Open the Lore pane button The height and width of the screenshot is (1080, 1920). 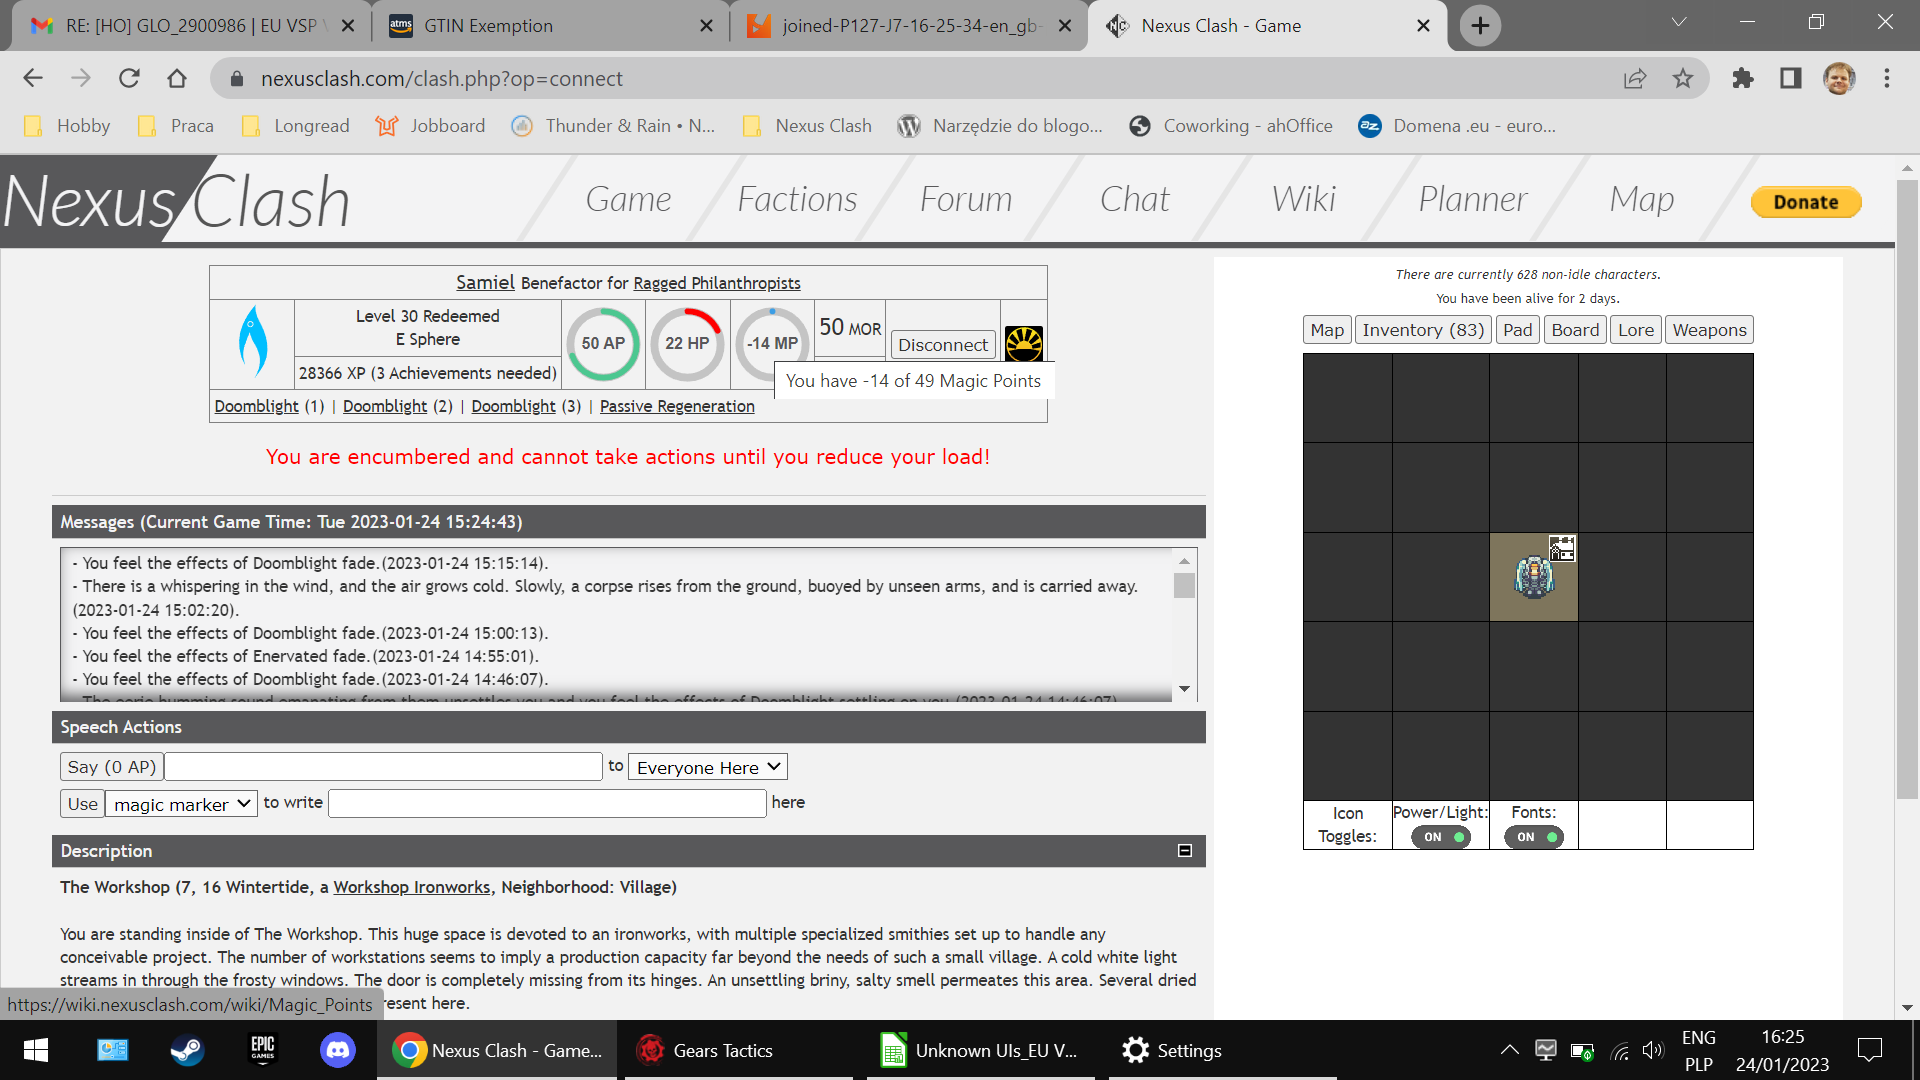tap(1636, 330)
